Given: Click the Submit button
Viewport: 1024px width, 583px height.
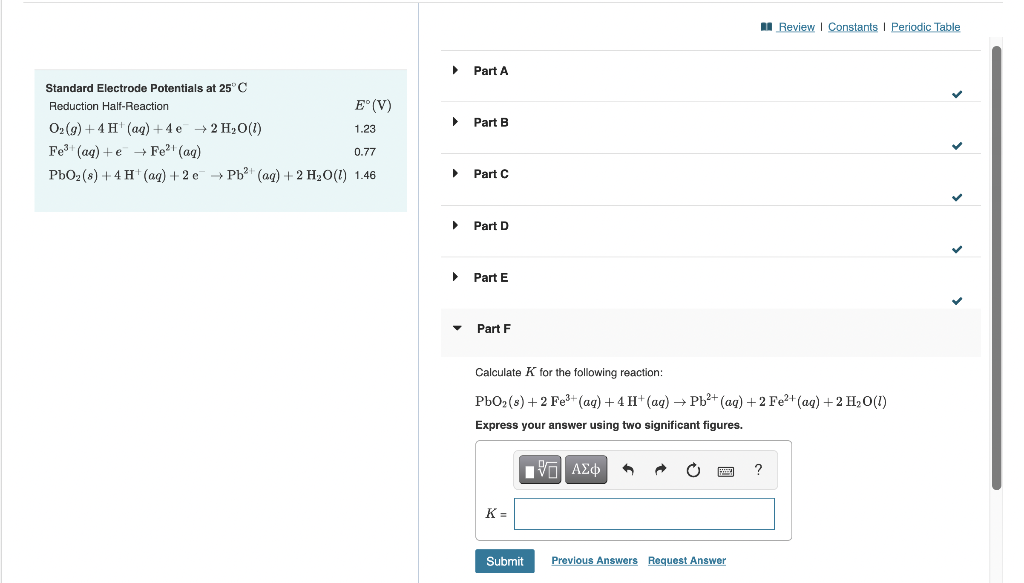Looking at the screenshot, I should (x=504, y=561).
